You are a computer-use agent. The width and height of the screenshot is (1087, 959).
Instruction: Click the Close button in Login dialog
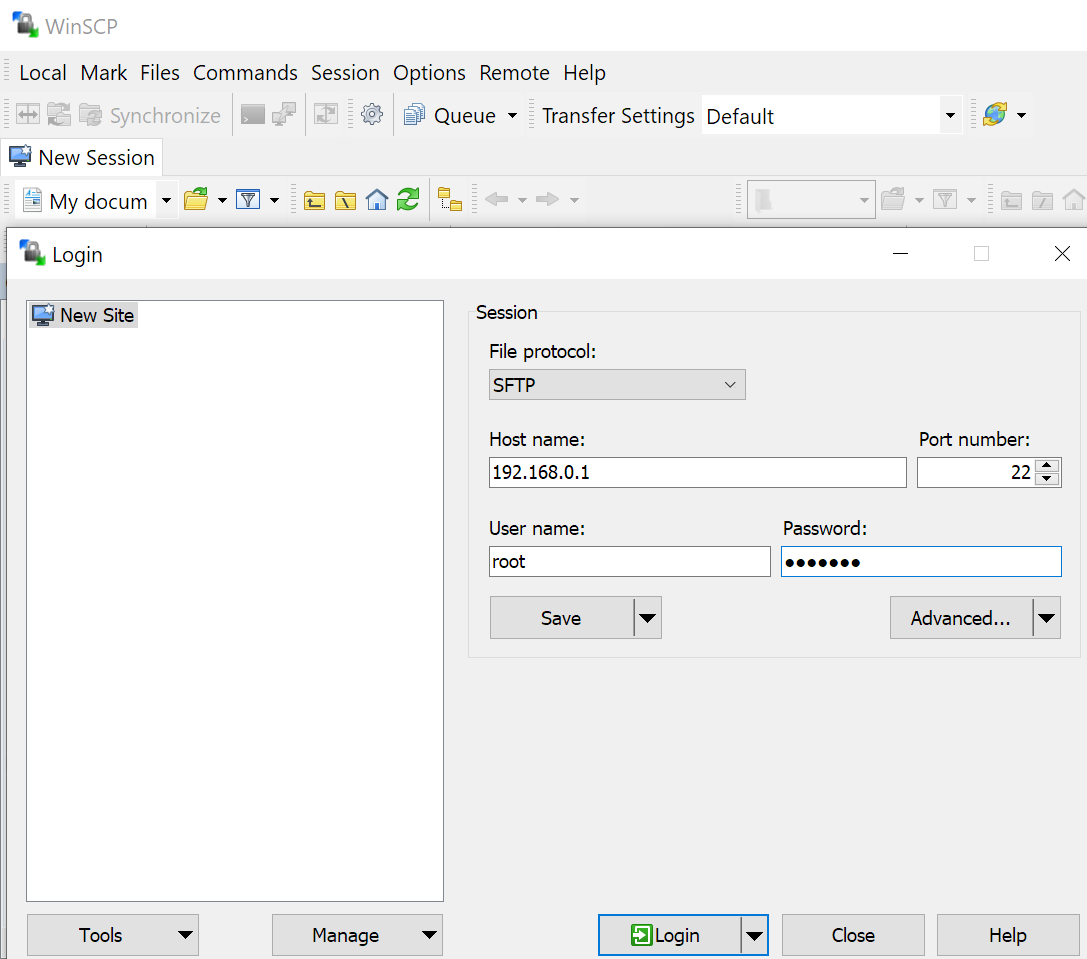853,935
